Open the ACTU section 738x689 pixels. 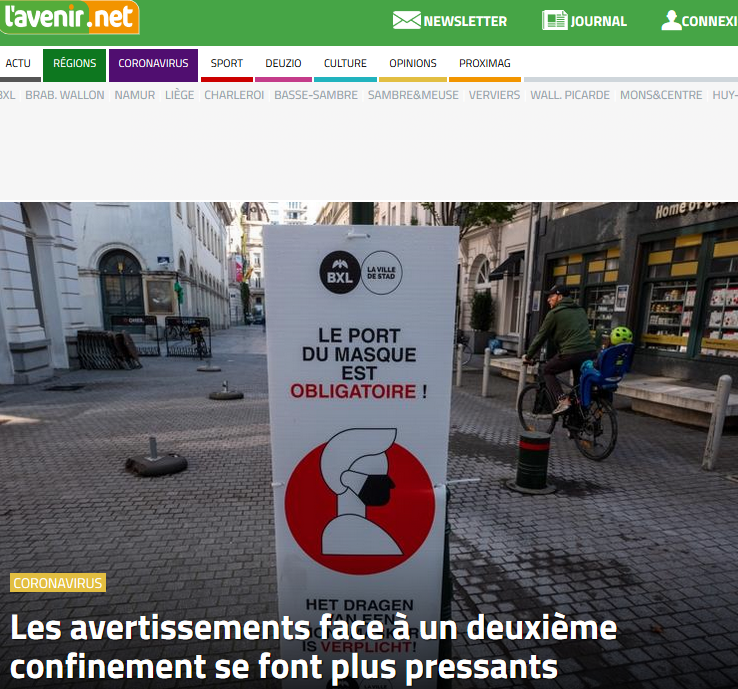[x=18, y=63]
